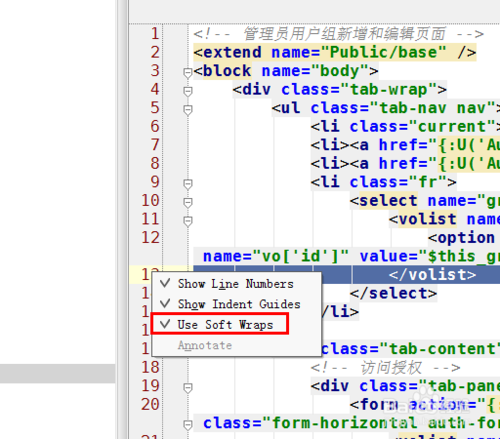
Task: Click the block name="body" tag
Action: point(286,71)
